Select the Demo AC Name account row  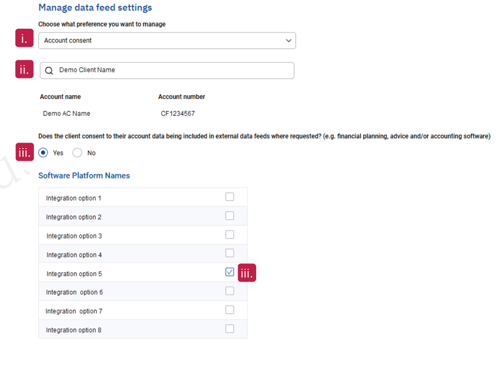click(66, 114)
